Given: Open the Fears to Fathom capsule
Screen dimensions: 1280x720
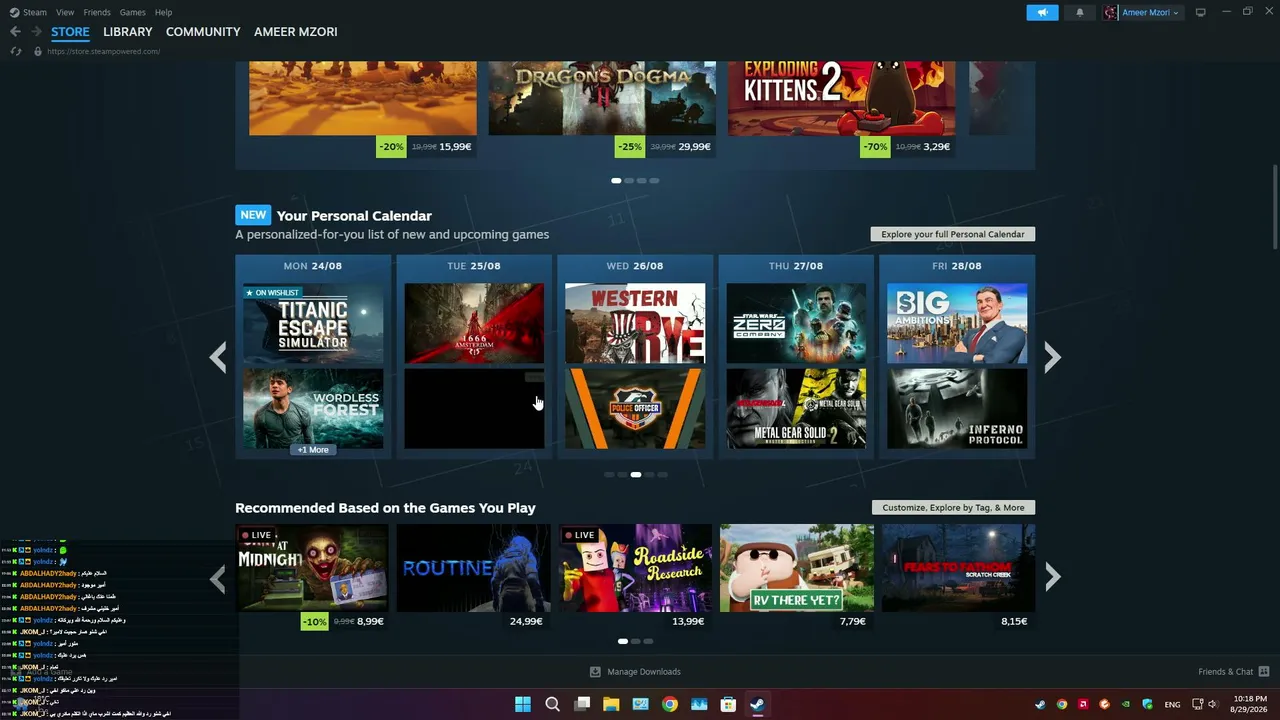Looking at the screenshot, I should tap(958, 568).
